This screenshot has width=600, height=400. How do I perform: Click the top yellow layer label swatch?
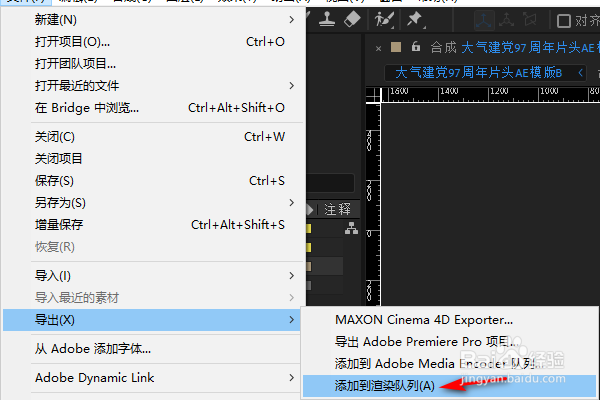(309, 229)
